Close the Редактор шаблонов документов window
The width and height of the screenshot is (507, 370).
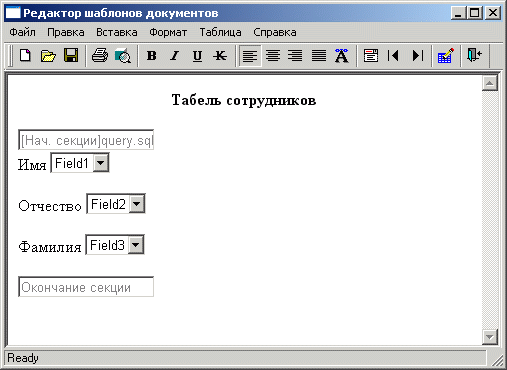click(493, 13)
